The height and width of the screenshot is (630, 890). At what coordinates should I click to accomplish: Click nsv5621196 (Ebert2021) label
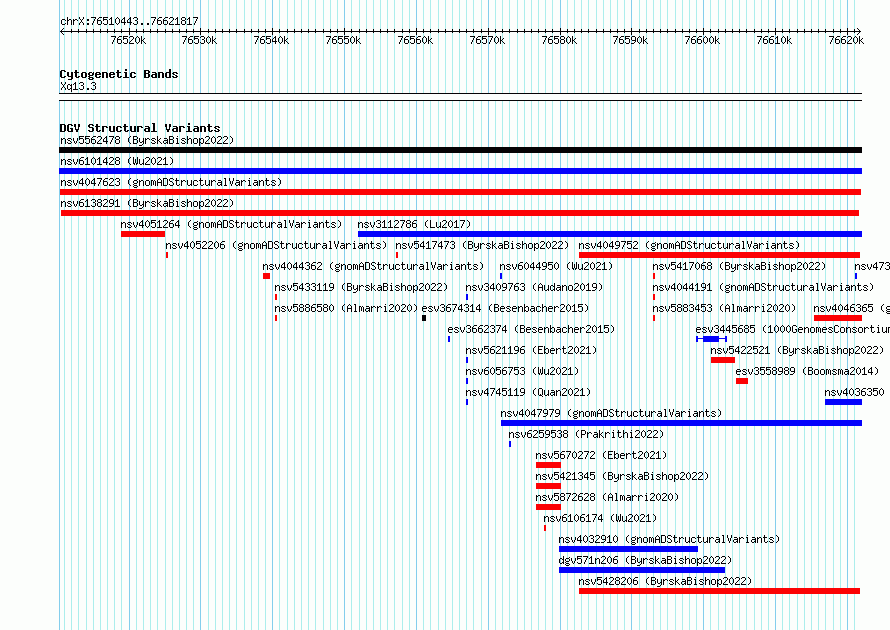click(x=531, y=350)
